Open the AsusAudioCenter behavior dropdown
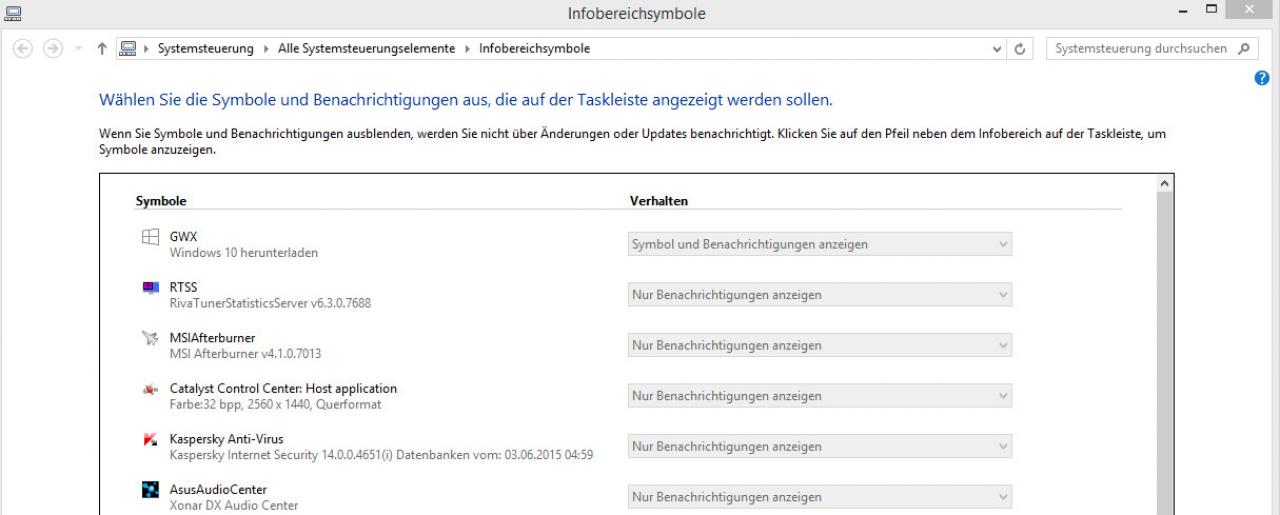1280x515 pixels. tap(819, 497)
